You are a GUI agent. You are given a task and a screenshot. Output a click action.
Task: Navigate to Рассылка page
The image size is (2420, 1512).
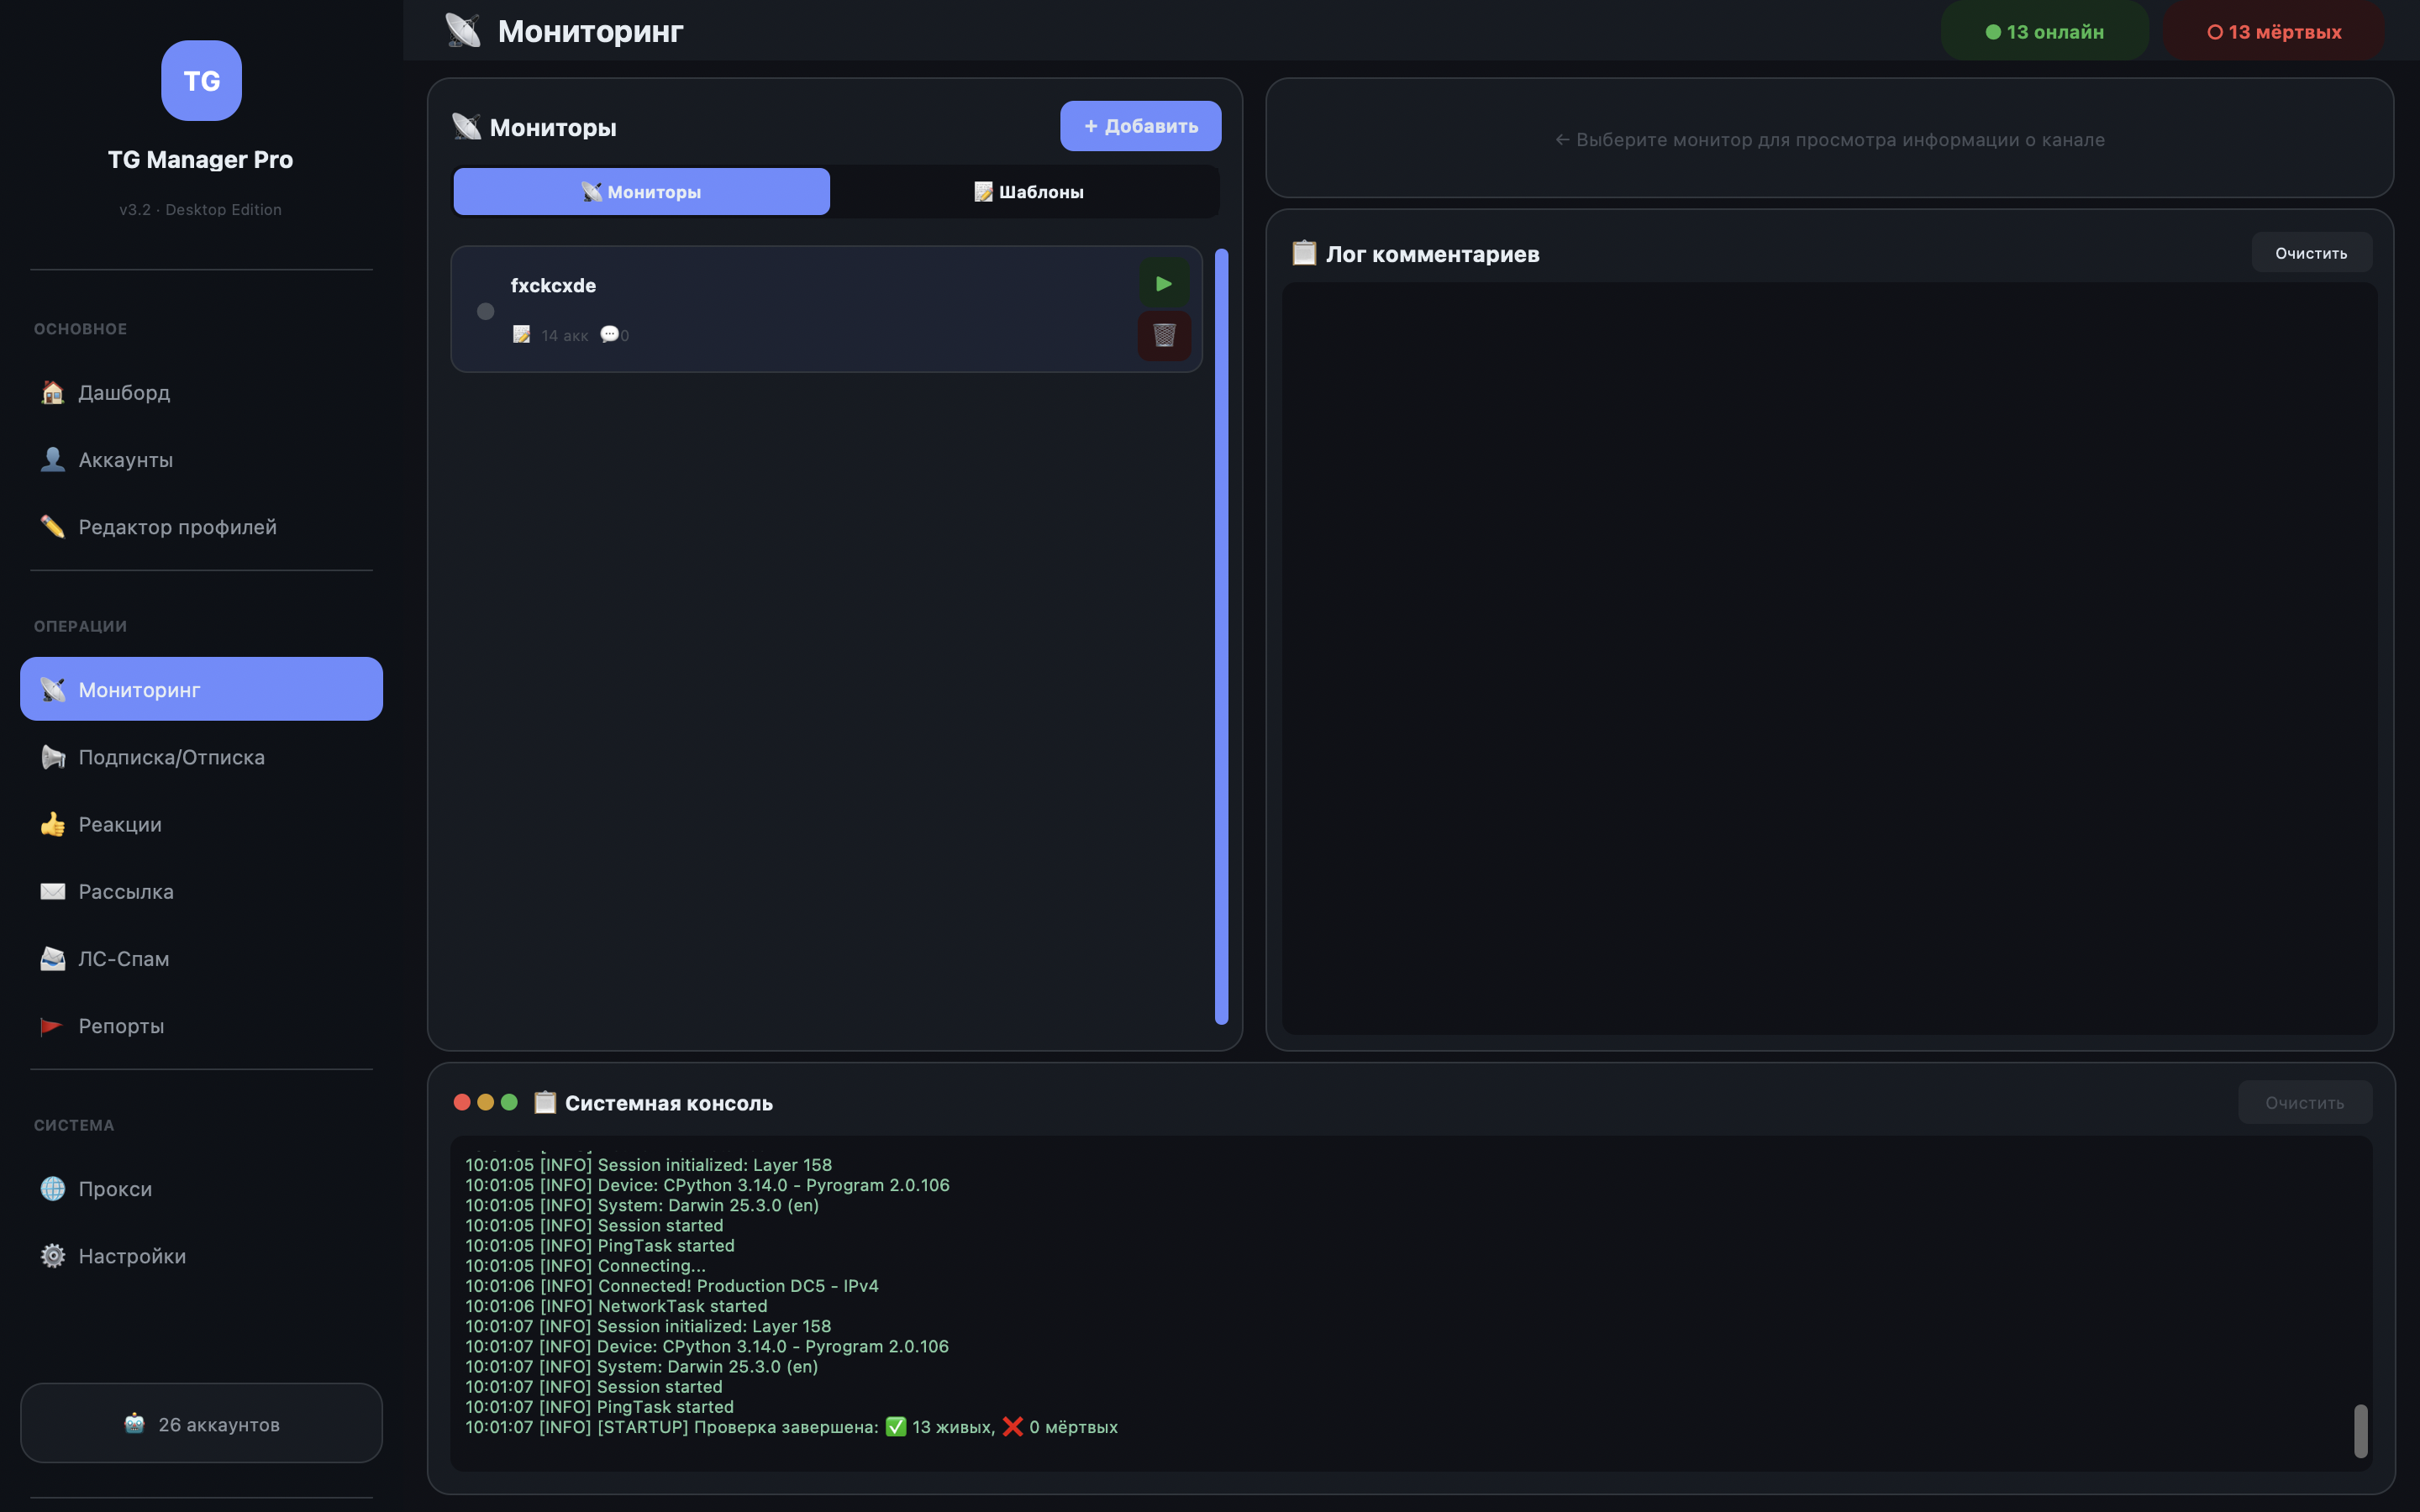pyautogui.click(x=126, y=891)
